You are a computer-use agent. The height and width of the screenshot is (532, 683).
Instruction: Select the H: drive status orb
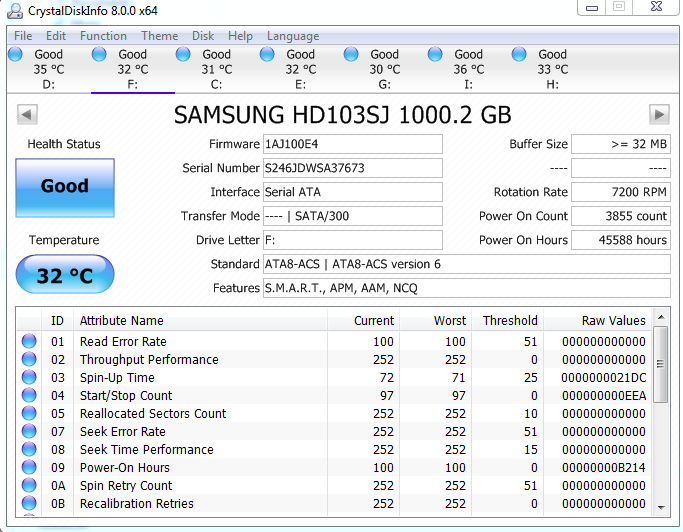[519, 55]
